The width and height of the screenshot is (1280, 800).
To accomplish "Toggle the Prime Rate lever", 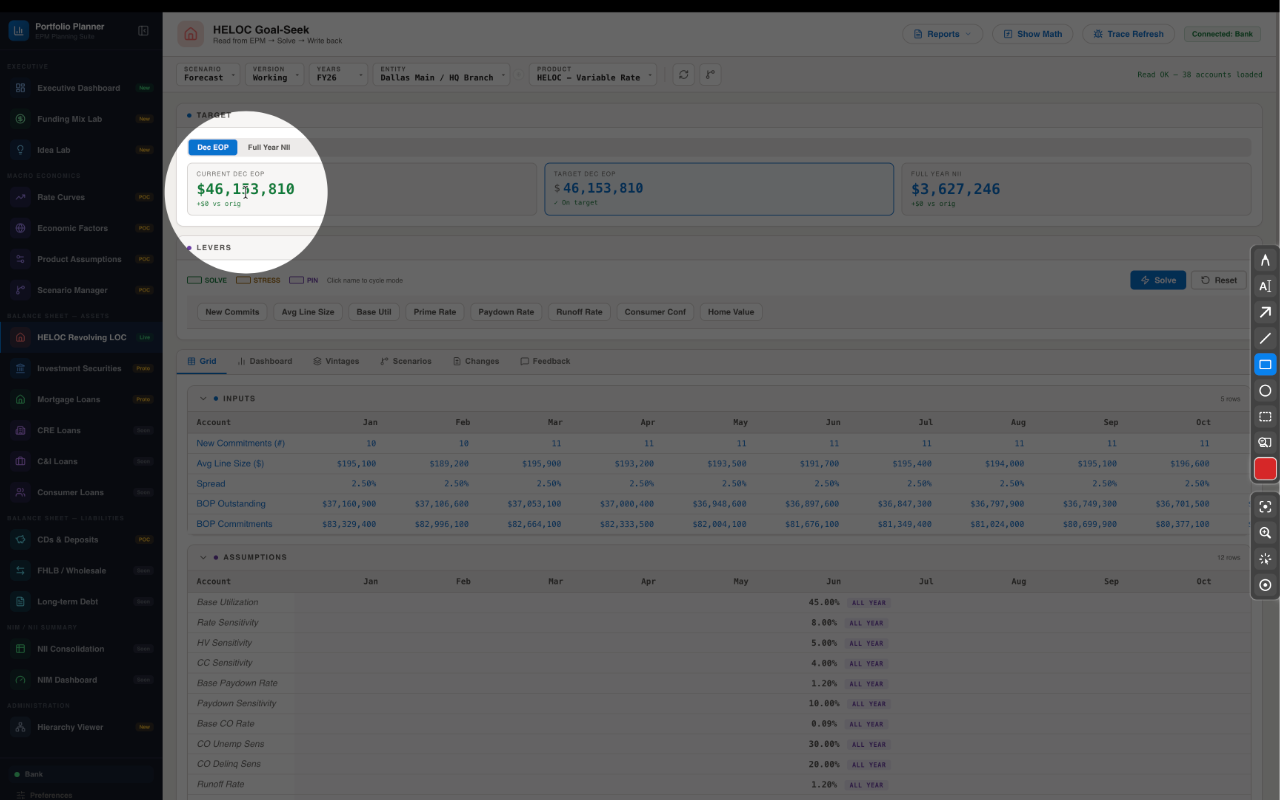I will click(x=435, y=312).
